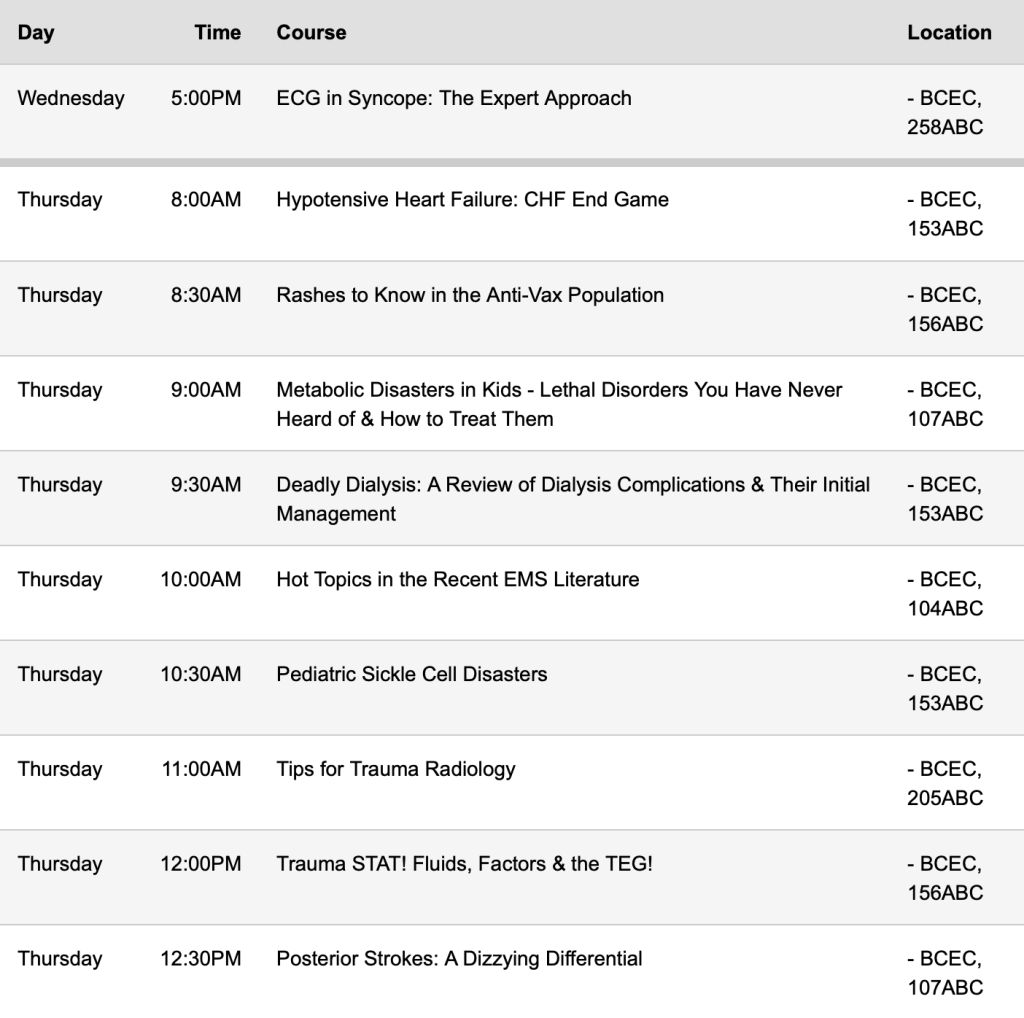1024x1018 pixels.
Task: Click the 10:30AM time cell
Action: pyautogui.click(x=201, y=674)
